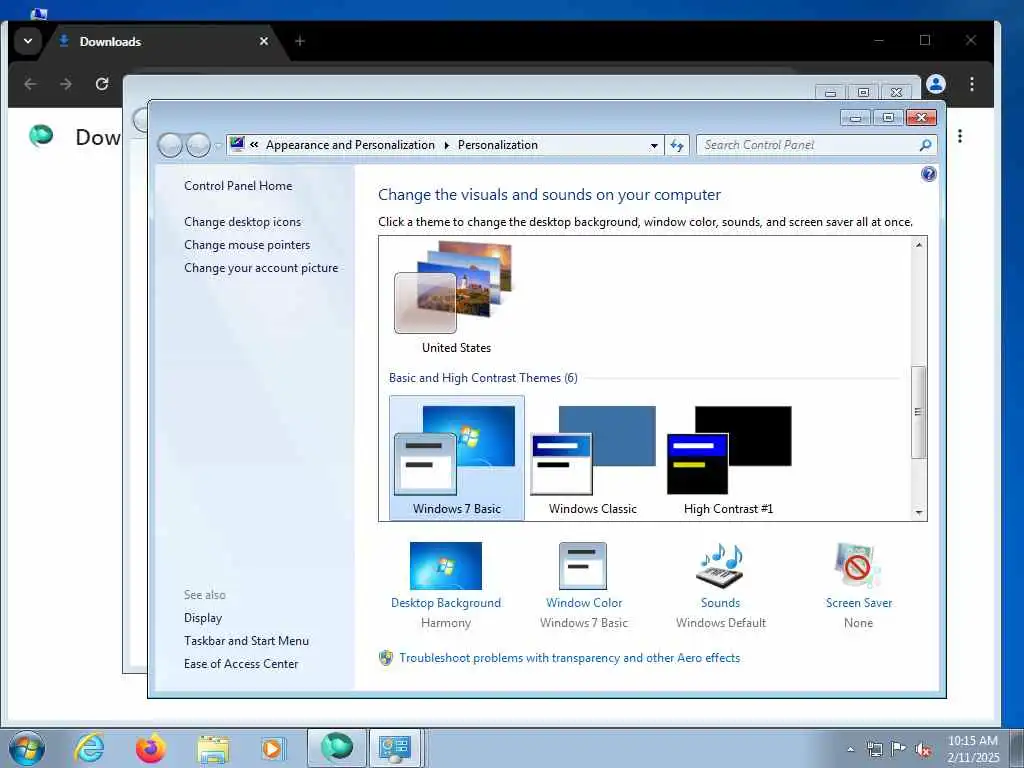Click the Action Center flag tray icon
1024x768 pixels.
[x=899, y=749]
